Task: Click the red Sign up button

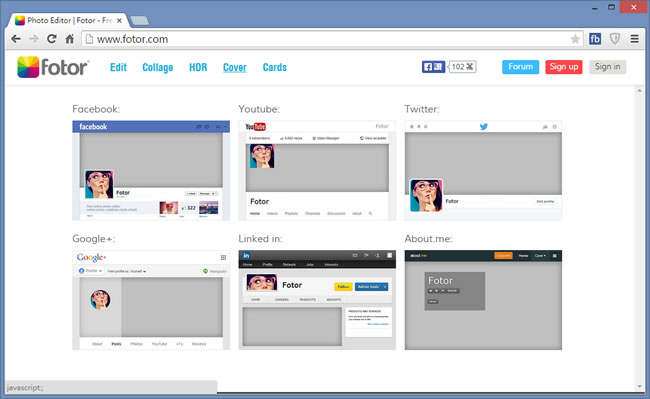Action: click(564, 67)
